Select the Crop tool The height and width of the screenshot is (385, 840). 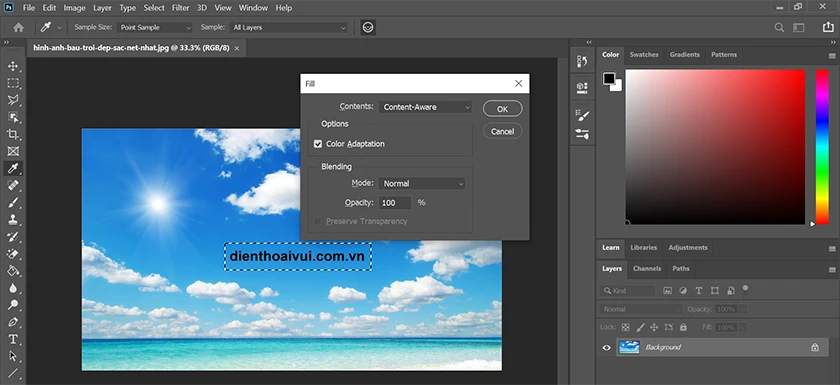[x=13, y=134]
